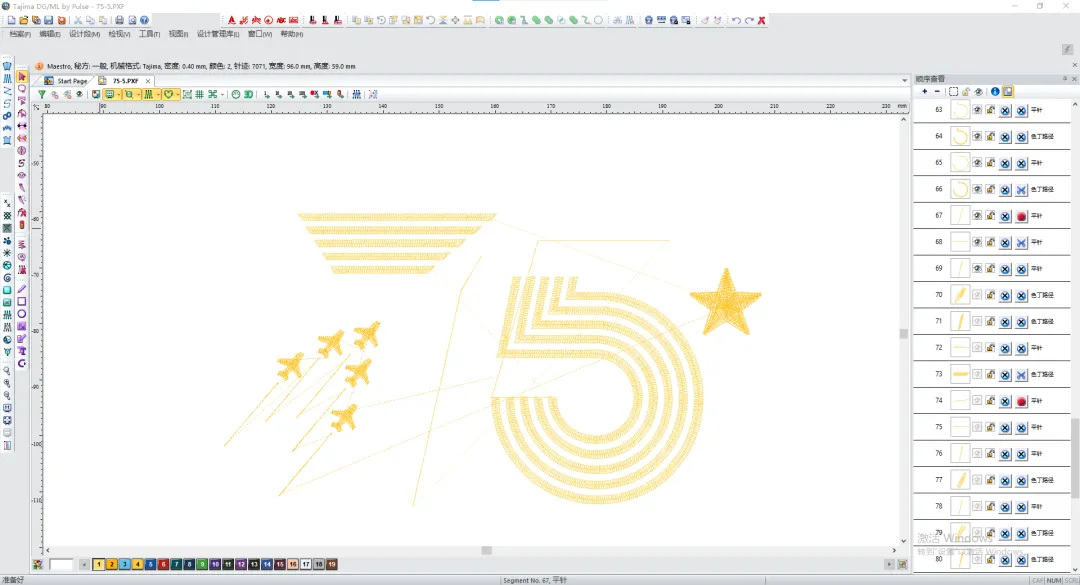Viewport: 1080px width, 585px height.
Task: Click the red stop icon on segment 67
Action: [1021, 216]
